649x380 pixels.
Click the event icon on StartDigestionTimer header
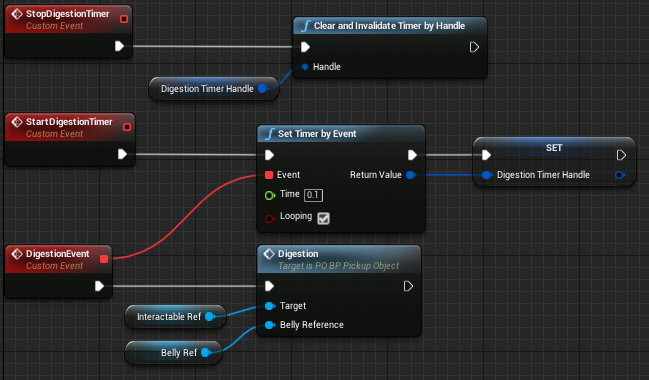click(x=17, y=122)
